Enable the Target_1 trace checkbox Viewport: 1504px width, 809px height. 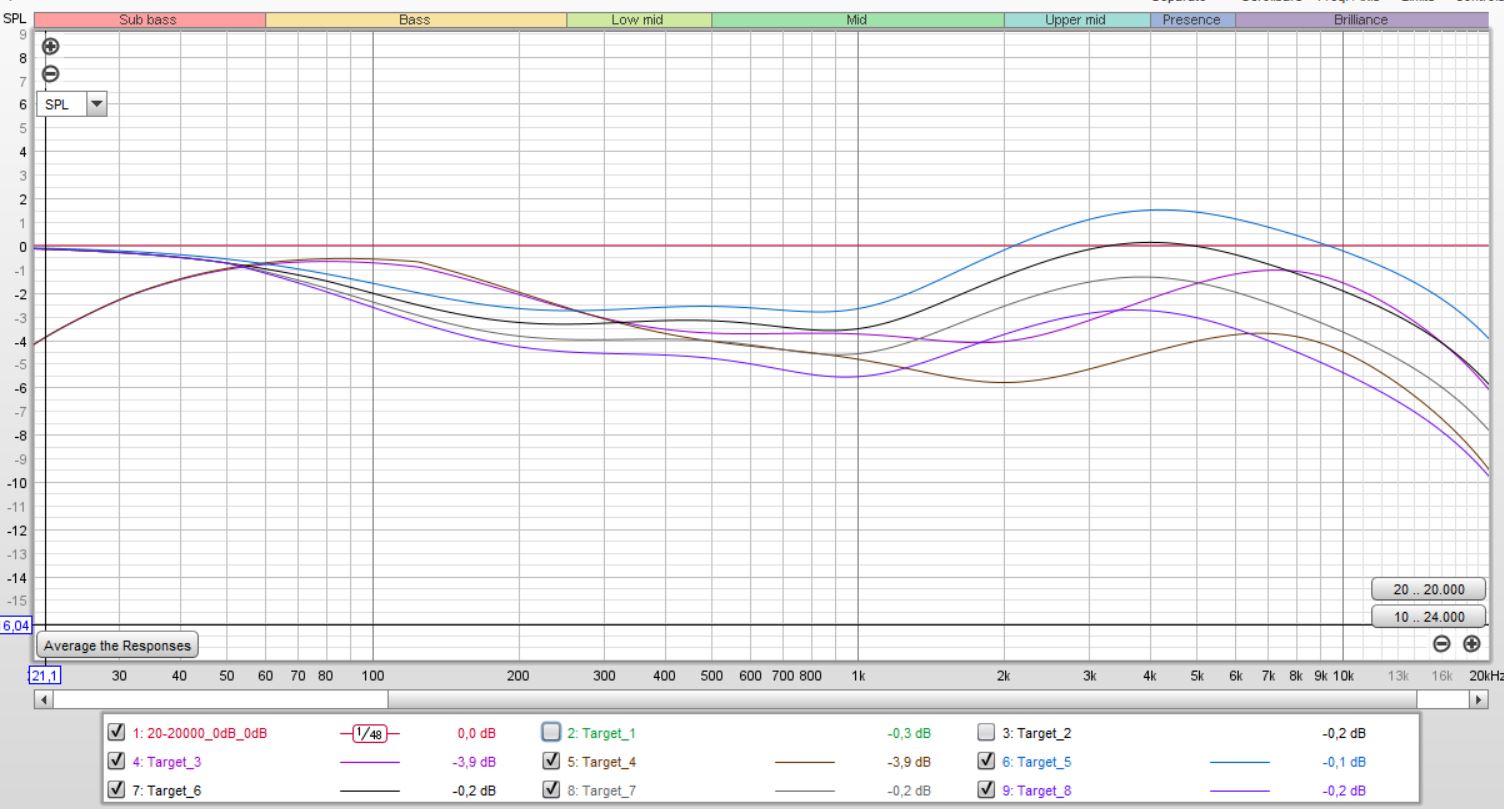pos(551,732)
